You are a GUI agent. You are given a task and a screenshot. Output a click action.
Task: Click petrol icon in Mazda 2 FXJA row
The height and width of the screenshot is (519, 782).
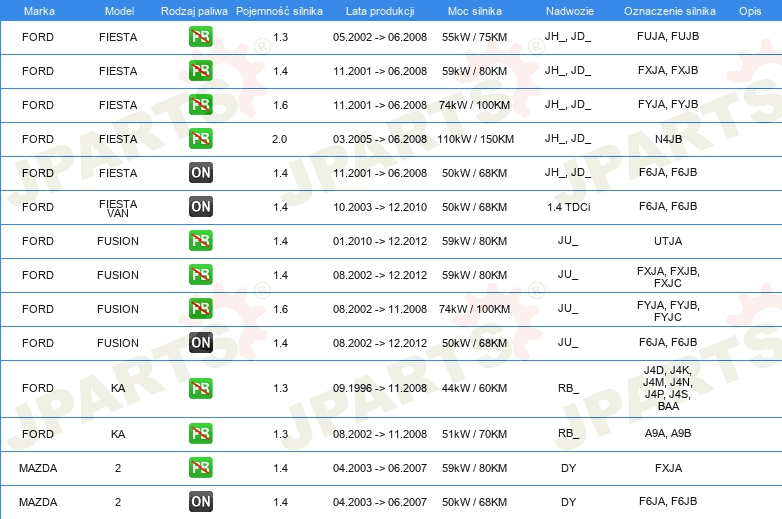point(200,468)
